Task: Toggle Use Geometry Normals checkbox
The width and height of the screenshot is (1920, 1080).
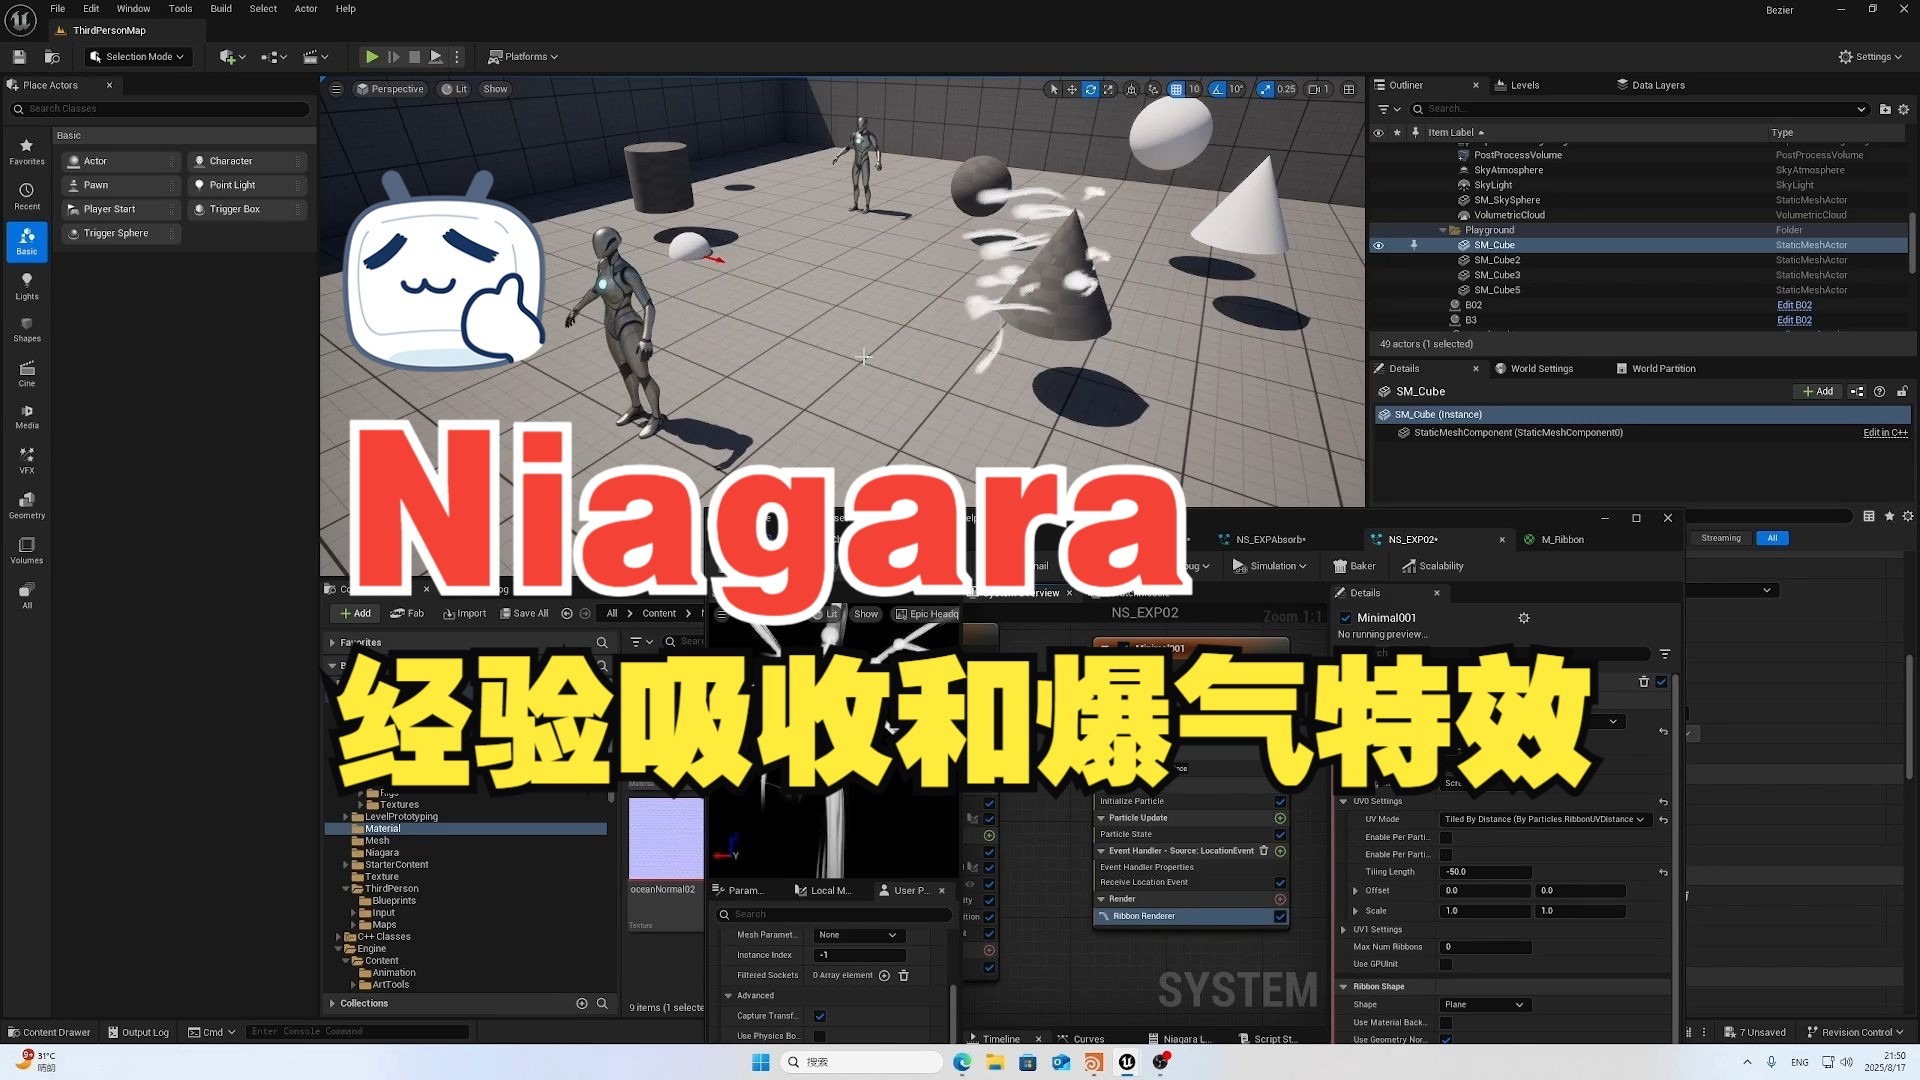Action: tap(1446, 1040)
